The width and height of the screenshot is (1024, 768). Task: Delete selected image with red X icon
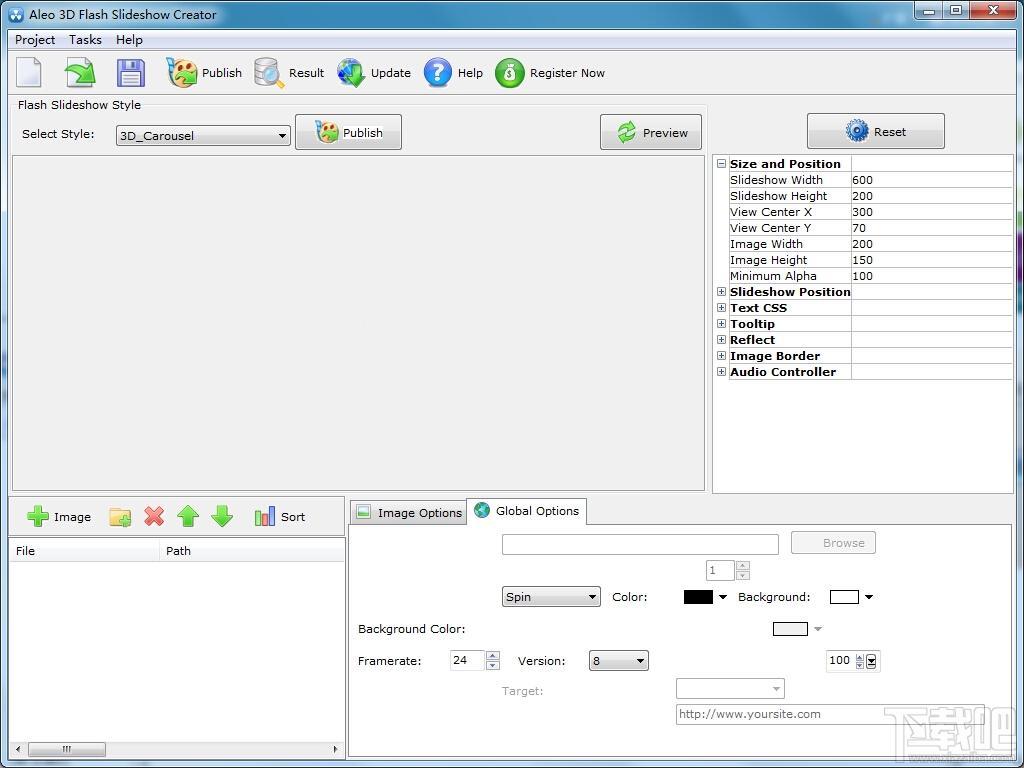pyautogui.click(x=154, y=517)
